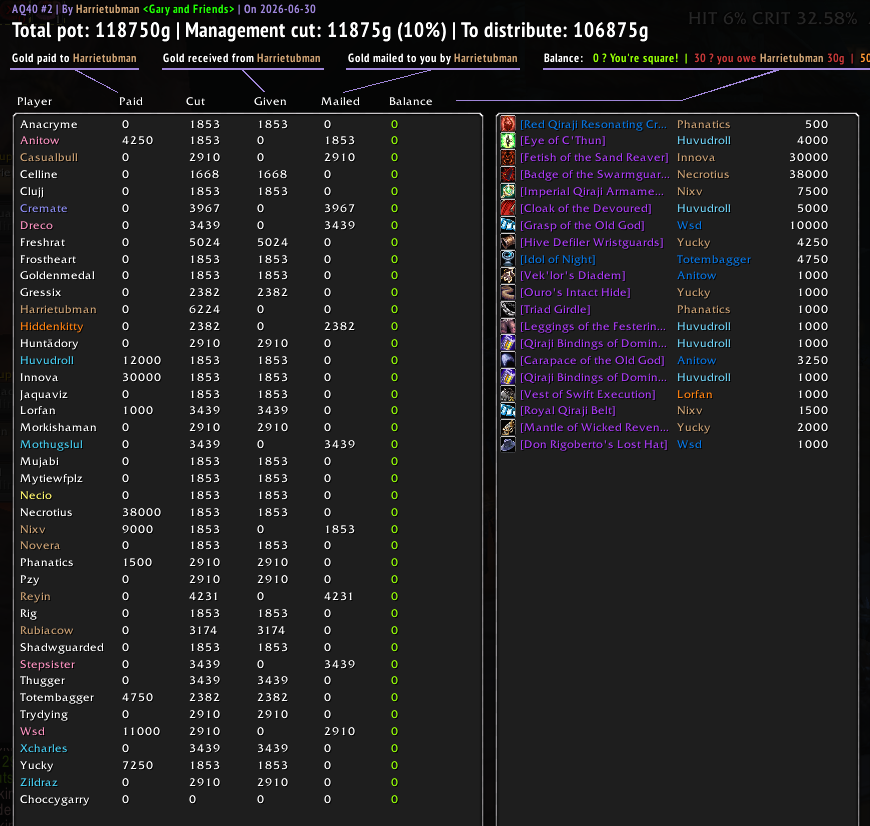The width and height of the screenshot is (870, 826).
Task: Open the [Idol of Night] item link
Action: click(x=558, y=259)
